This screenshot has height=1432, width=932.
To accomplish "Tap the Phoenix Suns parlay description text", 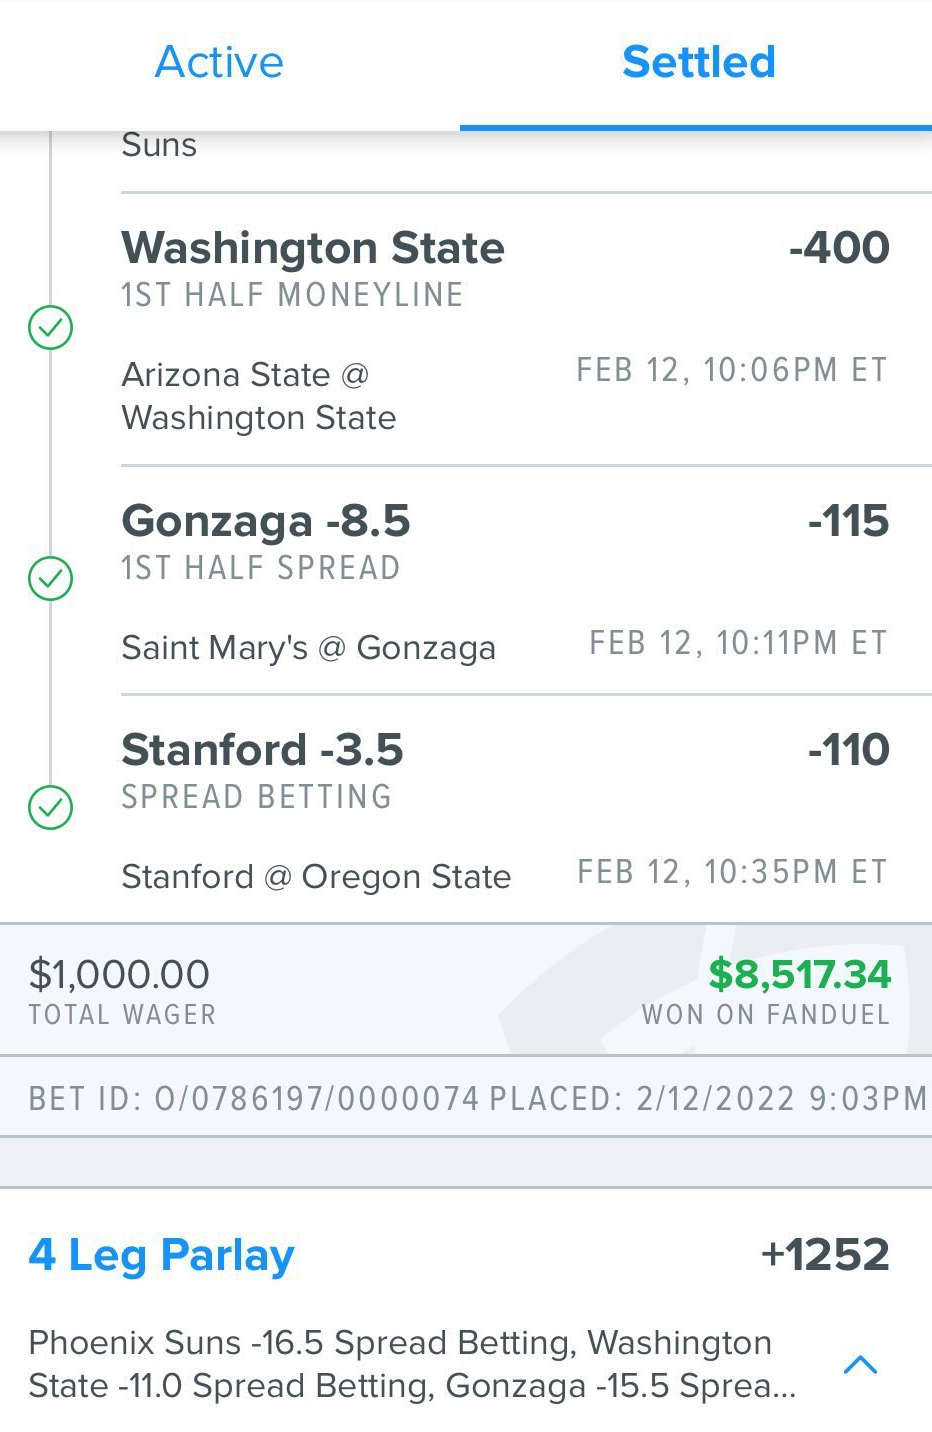I will click(412, 1364).
